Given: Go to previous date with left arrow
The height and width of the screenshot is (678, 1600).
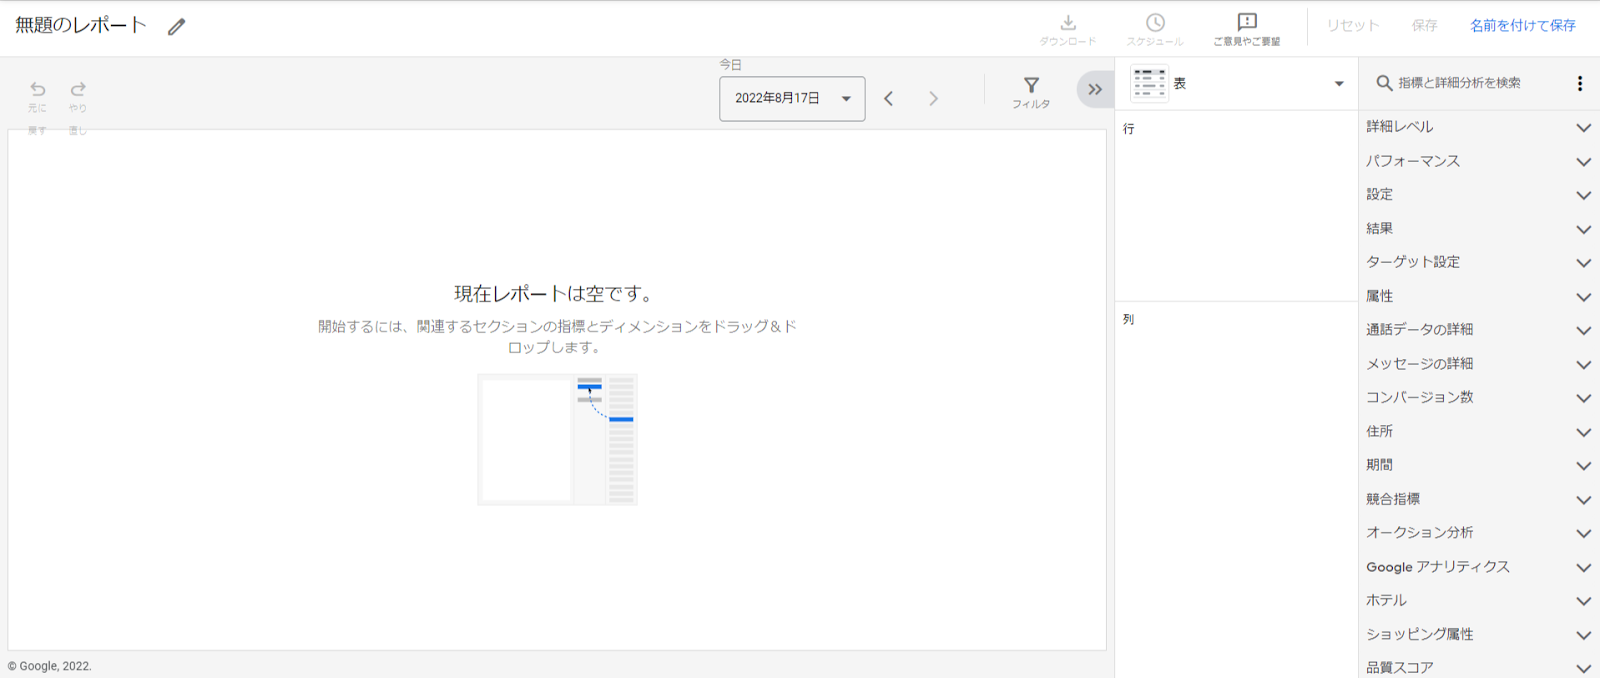Looking at the screenshot, I should click(x=889, y=98).
